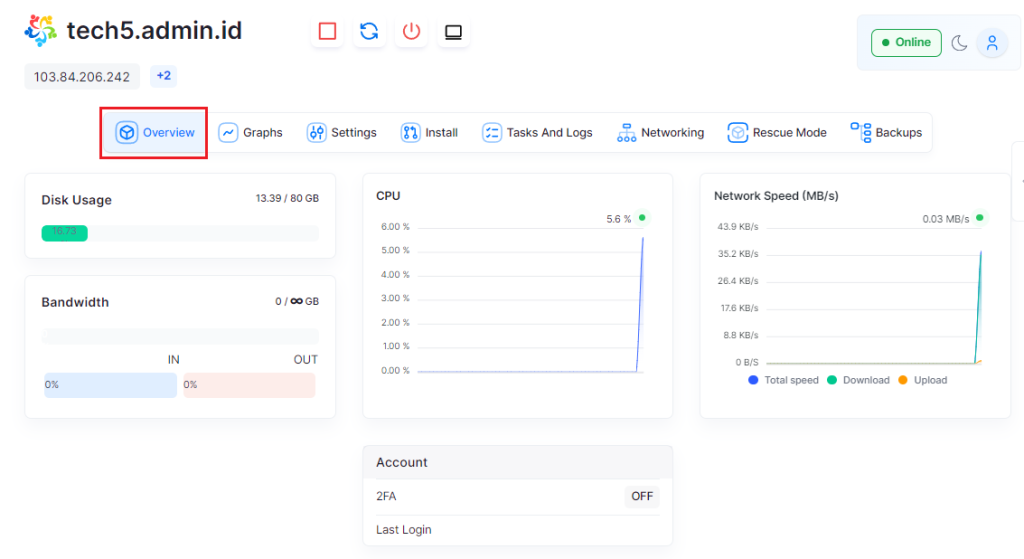Screen dimensions: 1024x559
Task: Open the user profile icon
Action: (x=992, y=43)
